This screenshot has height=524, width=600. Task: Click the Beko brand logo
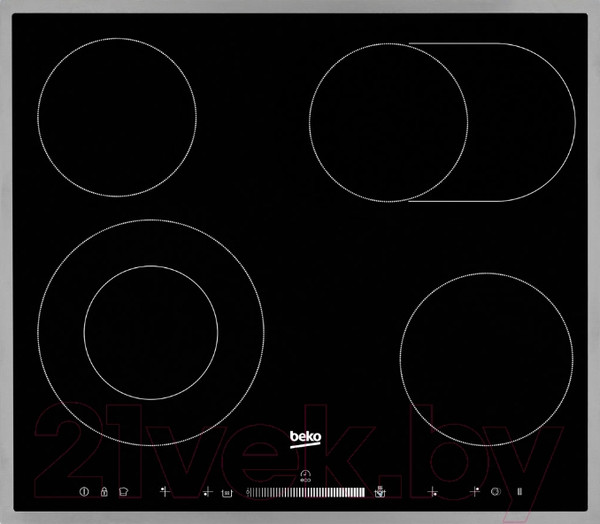click(304, 437)
